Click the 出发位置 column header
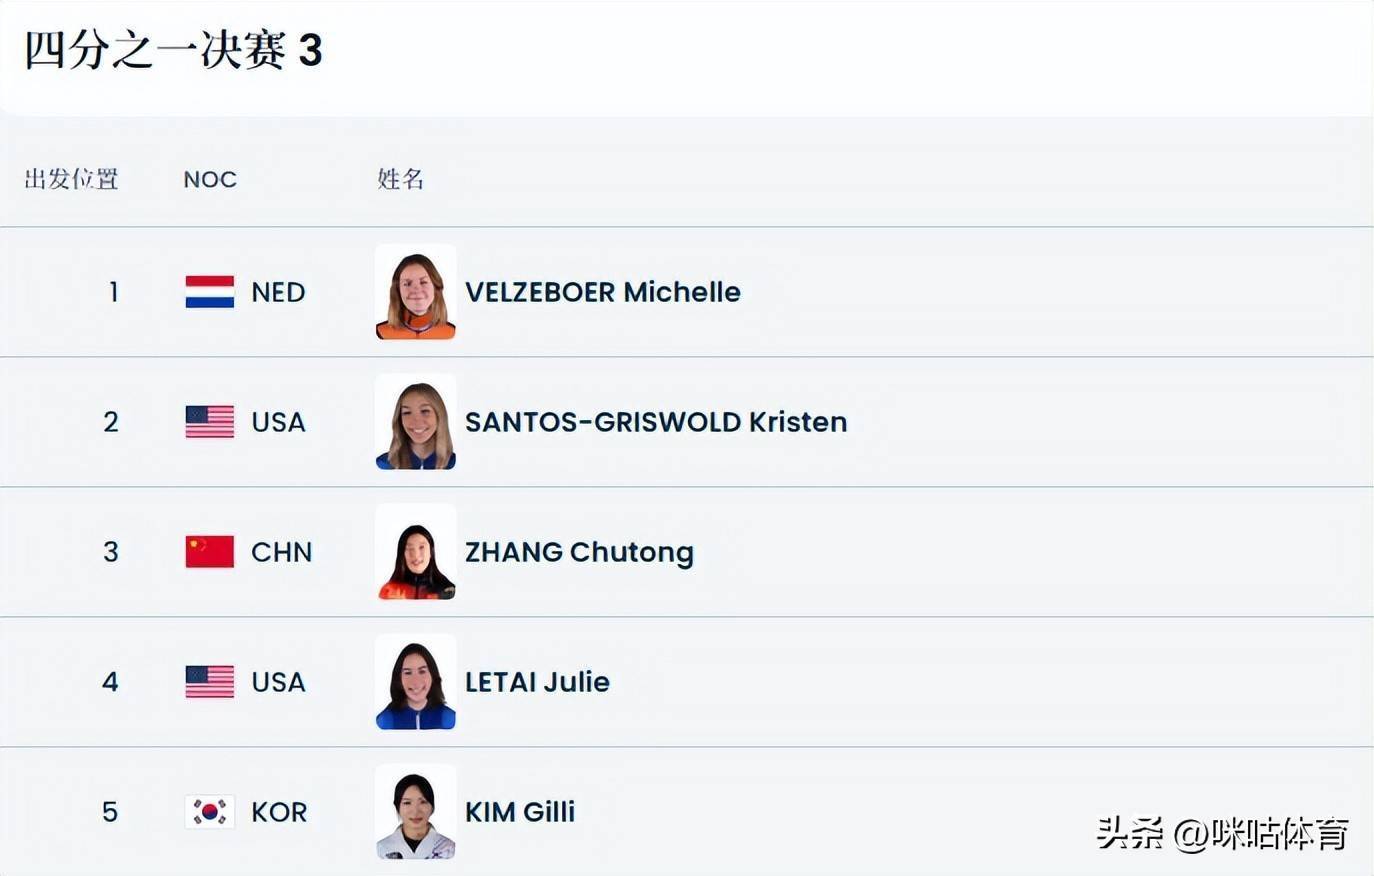The height and width of the screenshot is (876, 1374). pos(71,179)
